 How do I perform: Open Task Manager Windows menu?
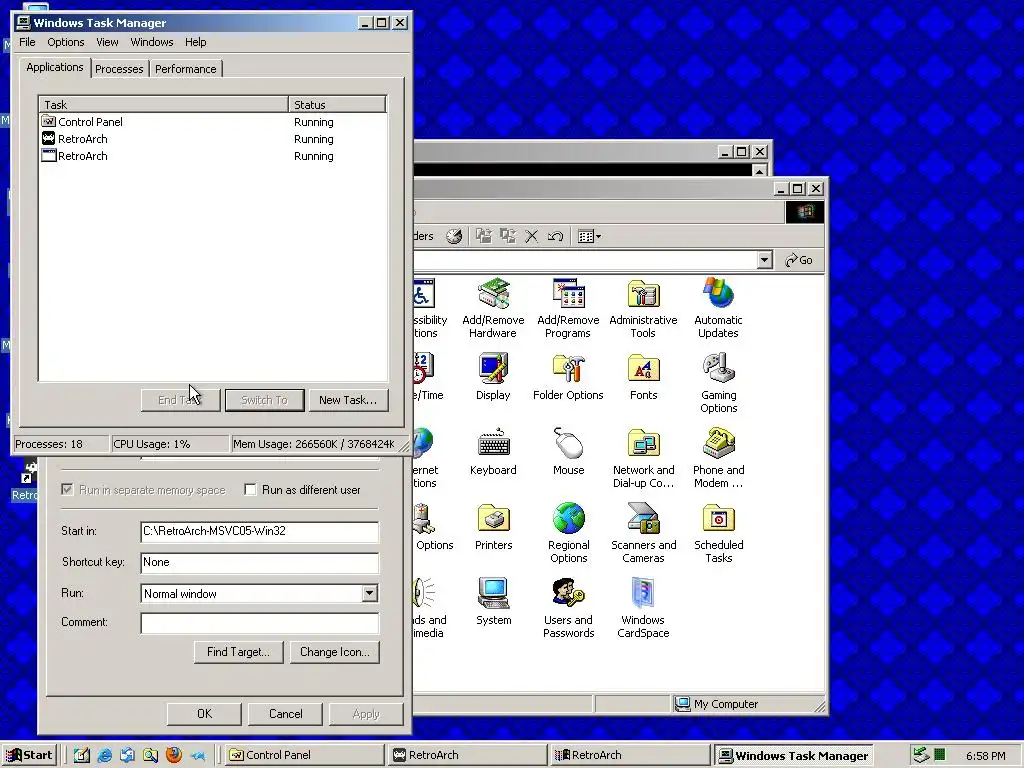(x=152, y=42)
